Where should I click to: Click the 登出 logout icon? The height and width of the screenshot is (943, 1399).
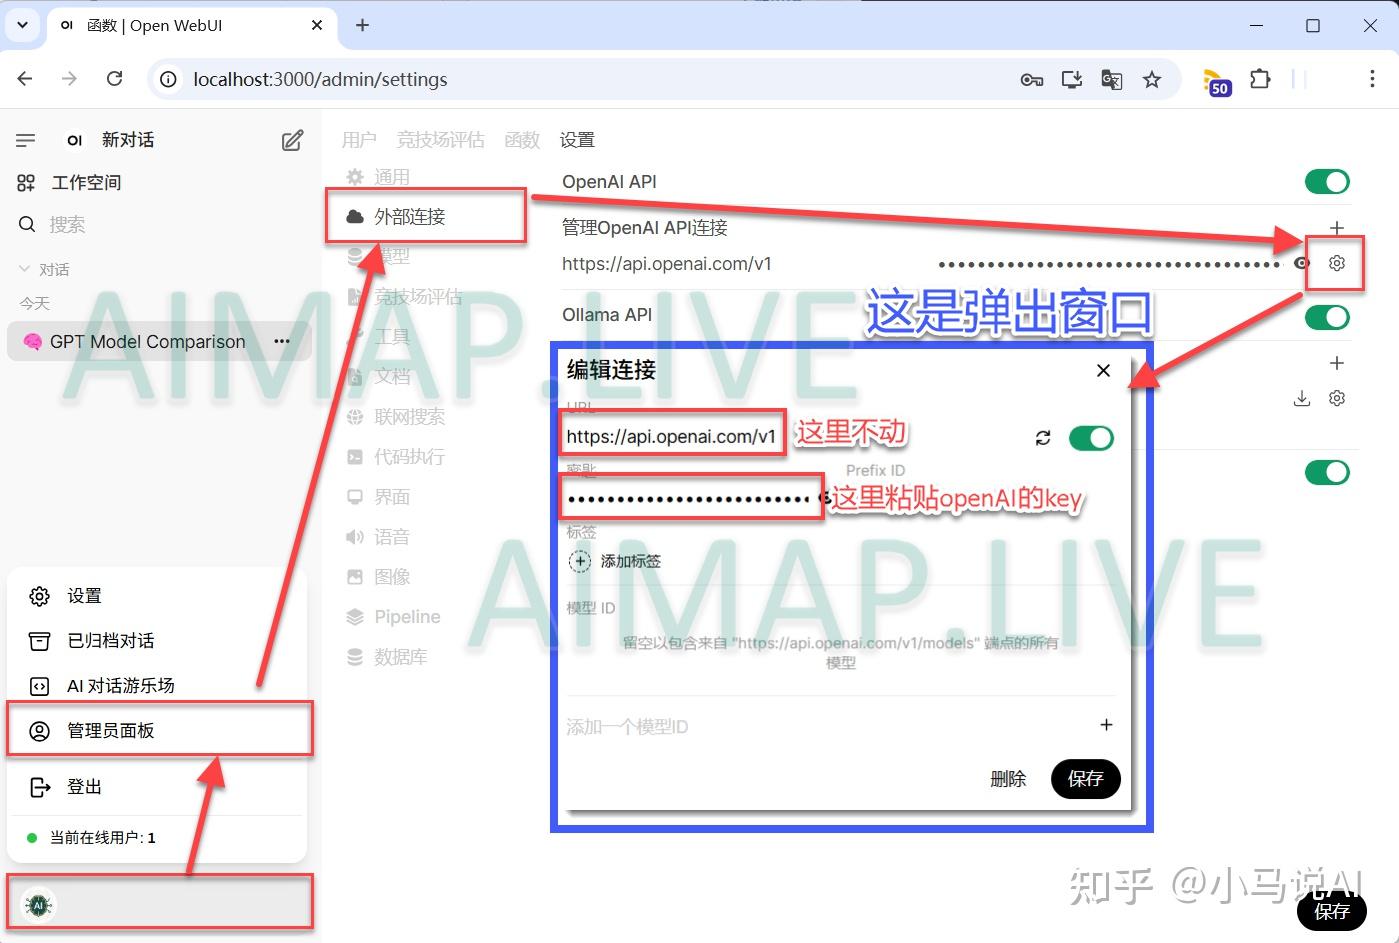(x=40, y=787)
